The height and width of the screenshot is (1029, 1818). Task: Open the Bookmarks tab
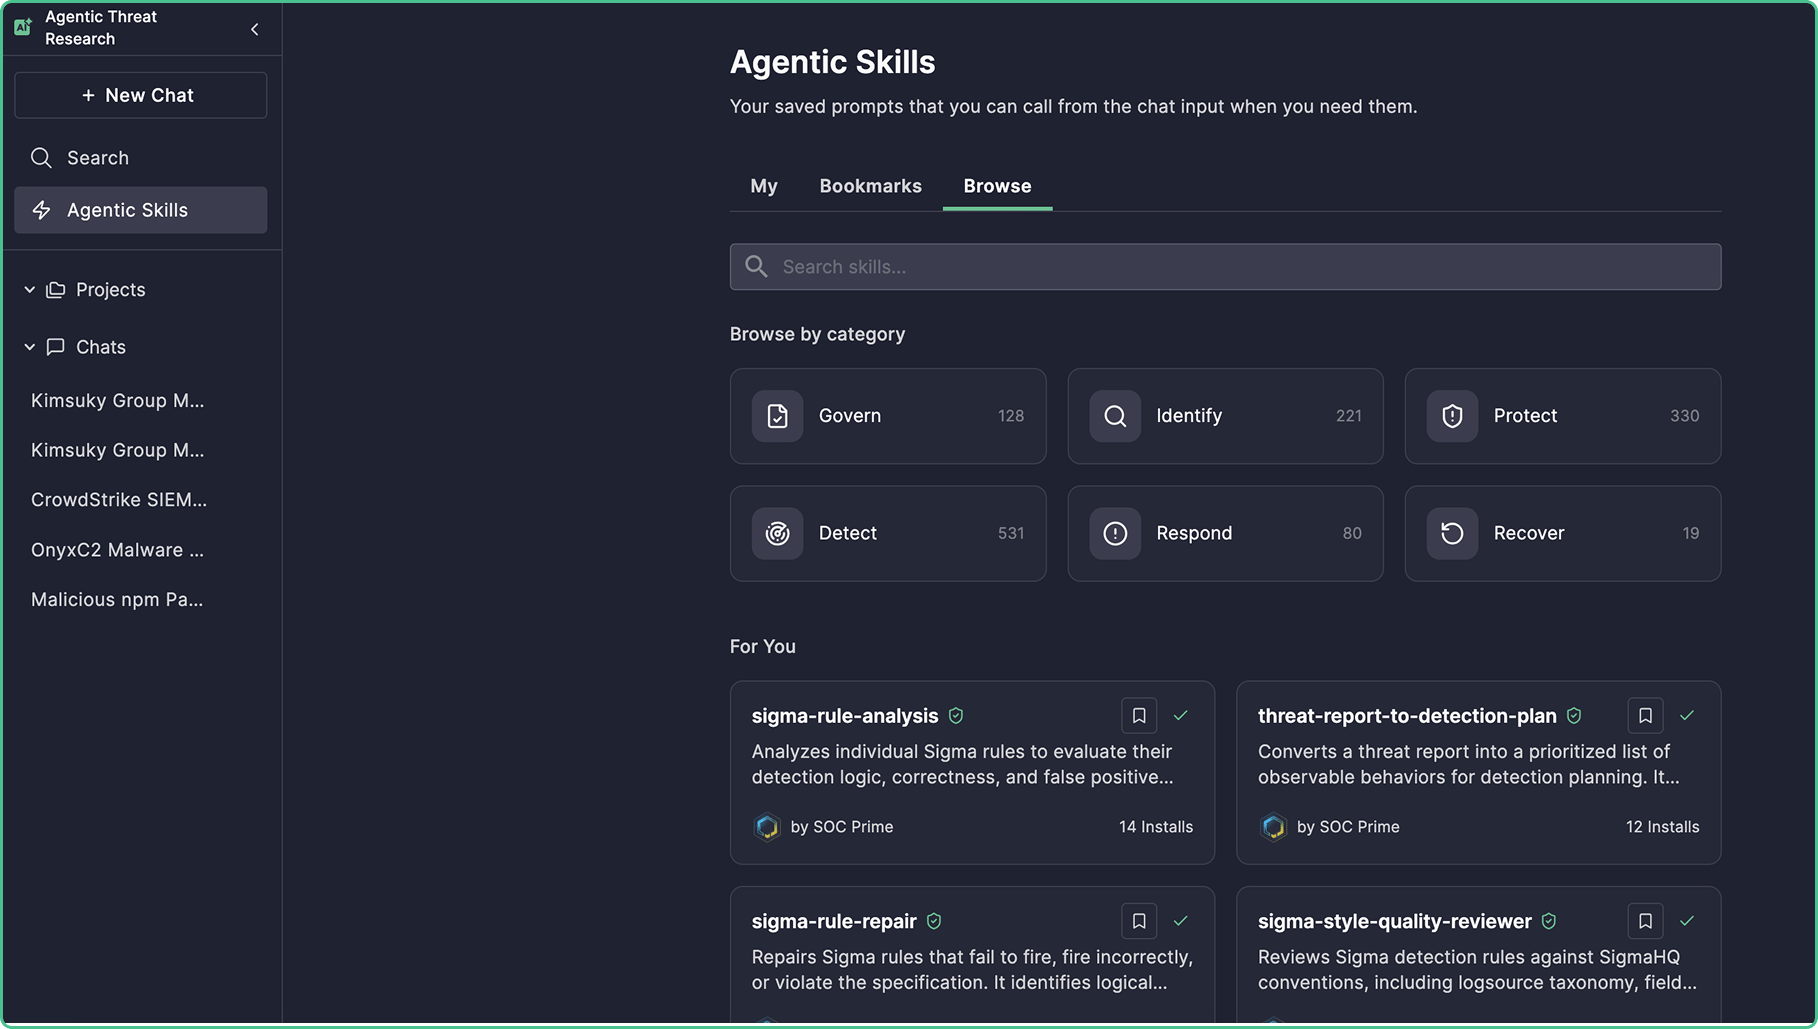coord(870,186)
